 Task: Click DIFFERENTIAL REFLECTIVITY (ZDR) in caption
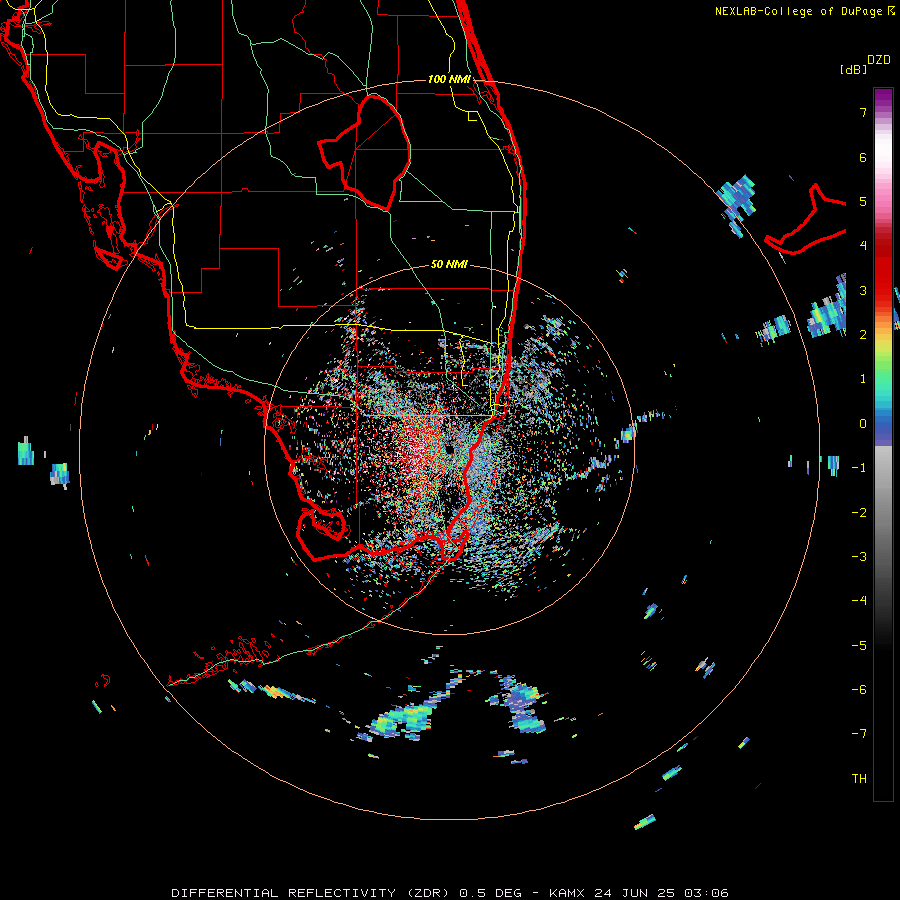click(x=312, y=893)
